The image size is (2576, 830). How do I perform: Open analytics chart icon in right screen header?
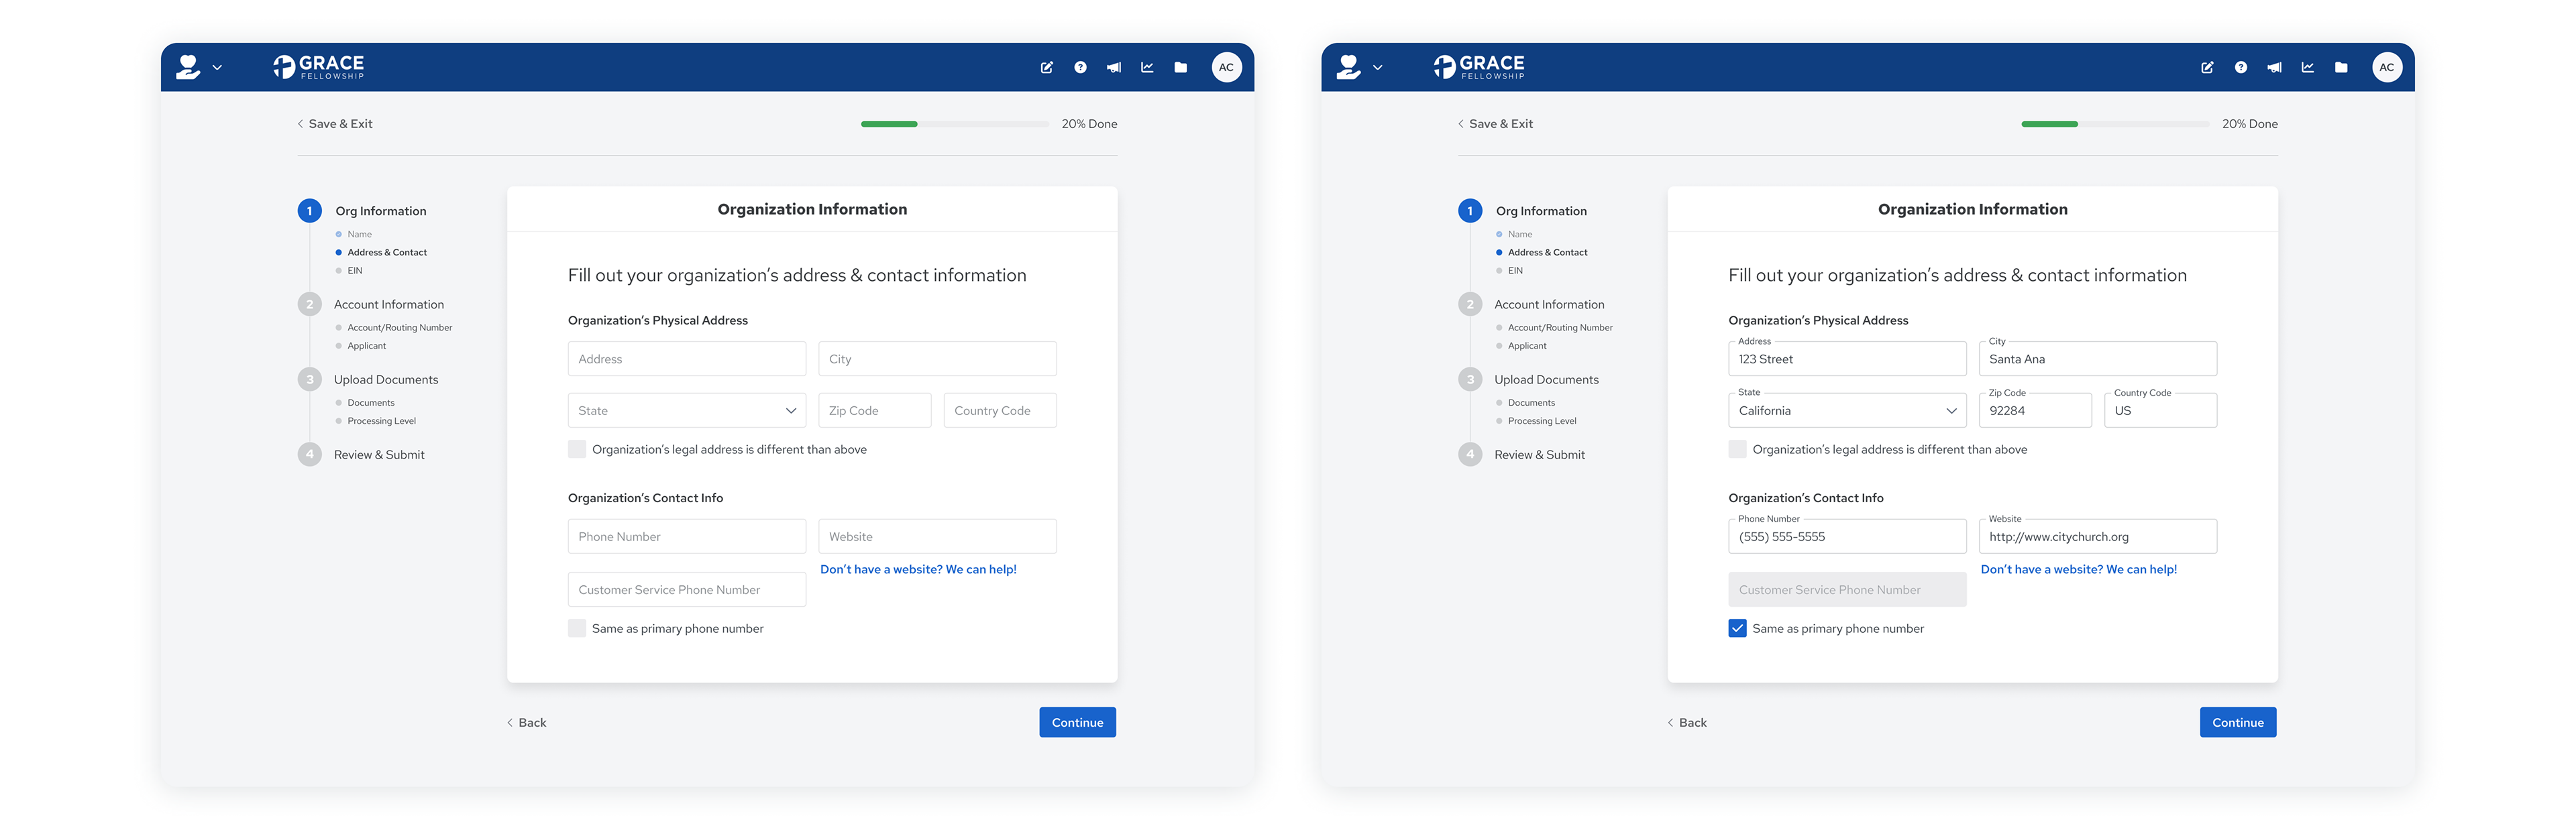point(2307,67)
